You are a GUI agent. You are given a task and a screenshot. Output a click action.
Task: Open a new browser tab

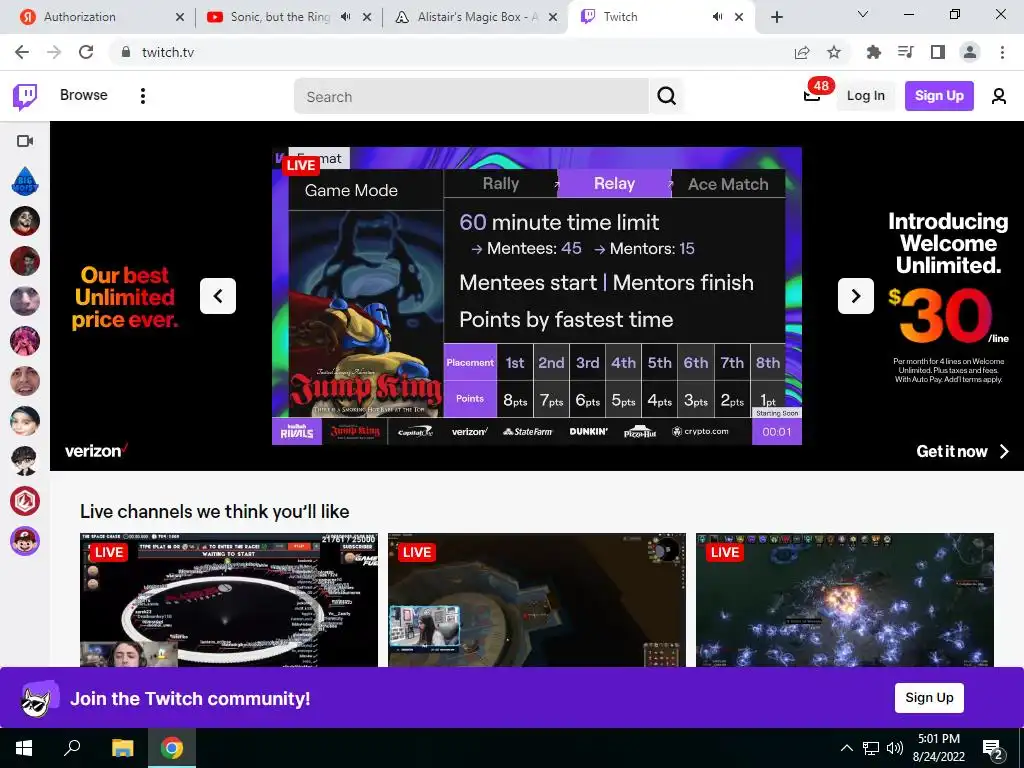[776, 17]
